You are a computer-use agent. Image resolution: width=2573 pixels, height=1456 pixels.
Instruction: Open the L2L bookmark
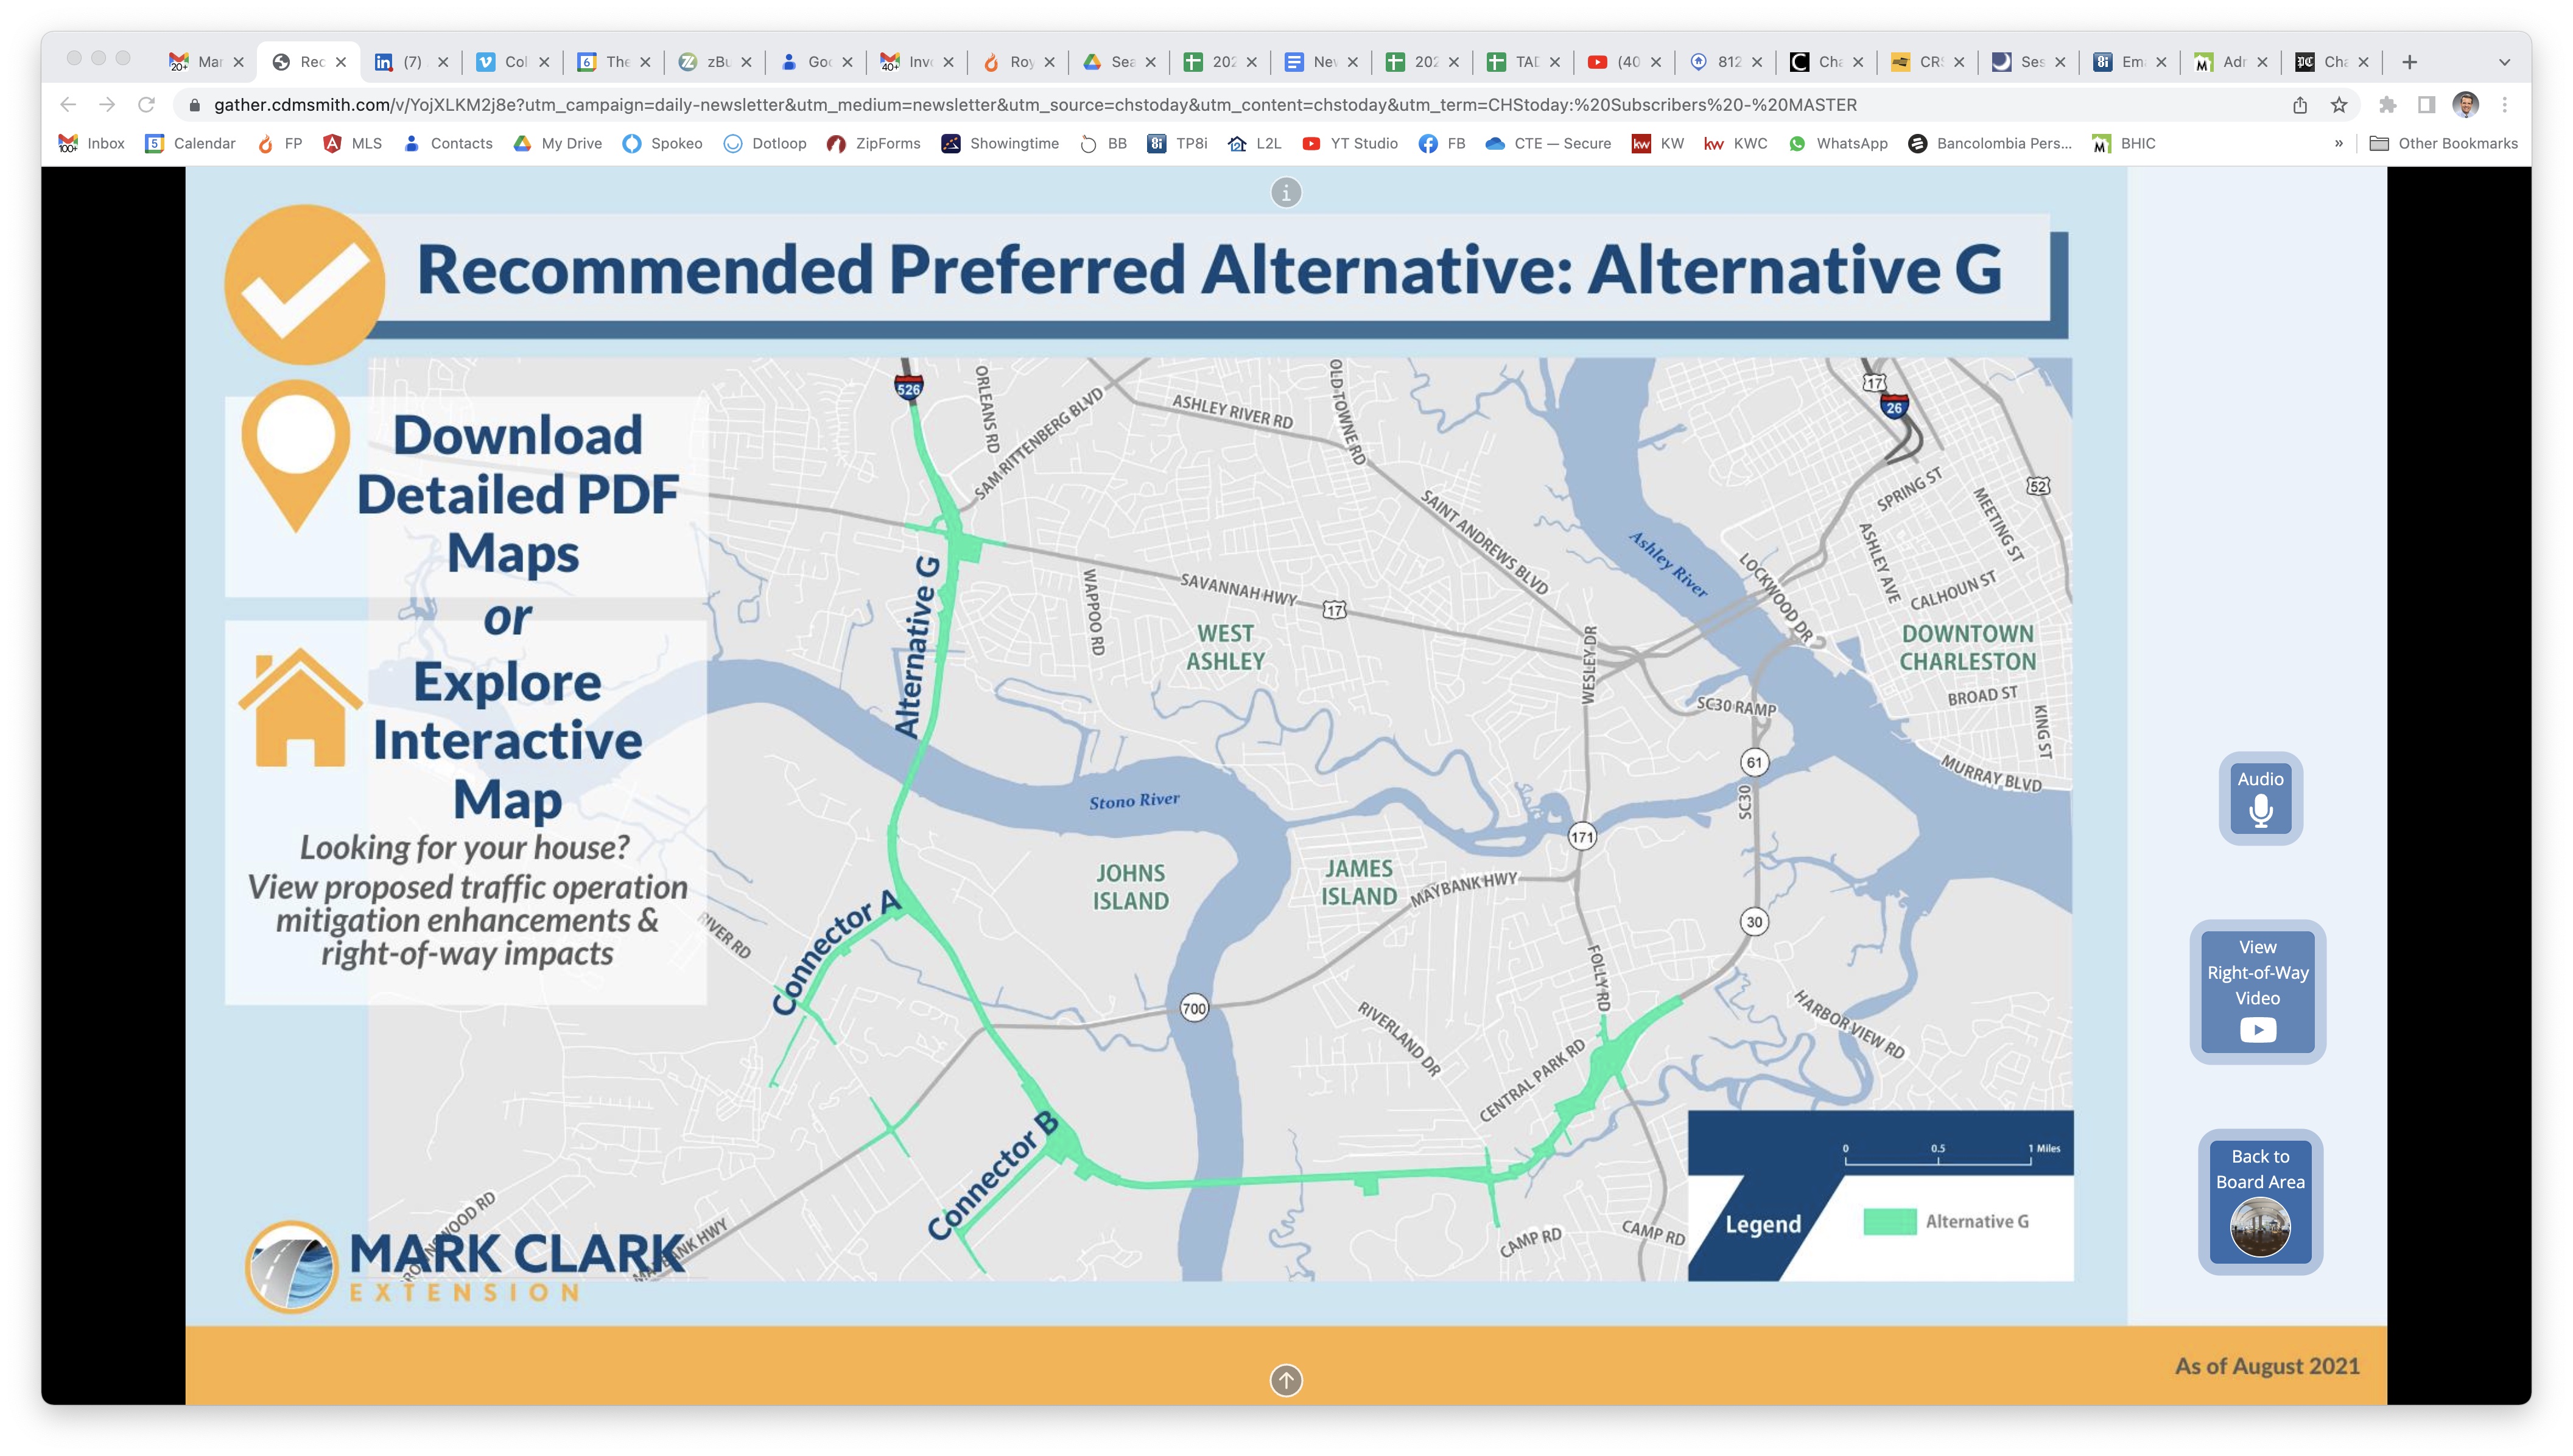tap(1254, 144)
